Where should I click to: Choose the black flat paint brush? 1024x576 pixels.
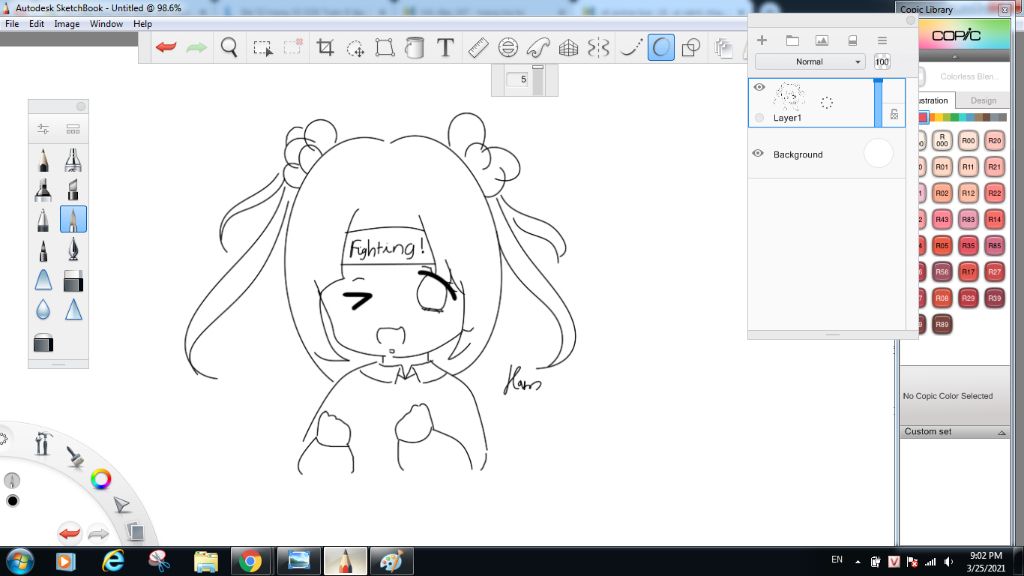(73, 280)
